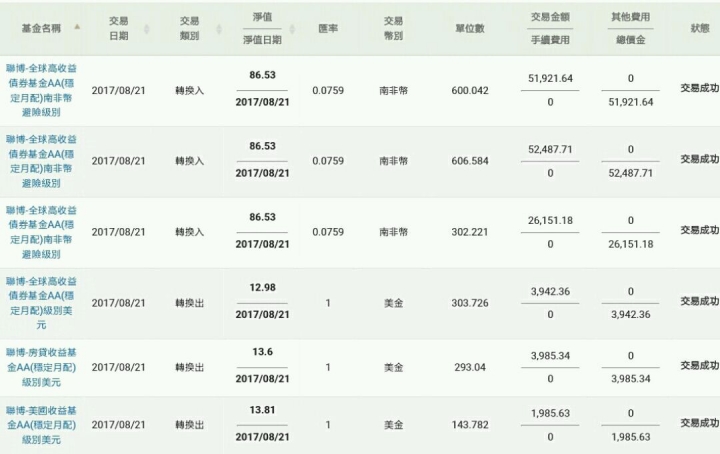Click the 交易幣別 column header
This screenshot has height=454, width=720.
click(x=394, y=28)
